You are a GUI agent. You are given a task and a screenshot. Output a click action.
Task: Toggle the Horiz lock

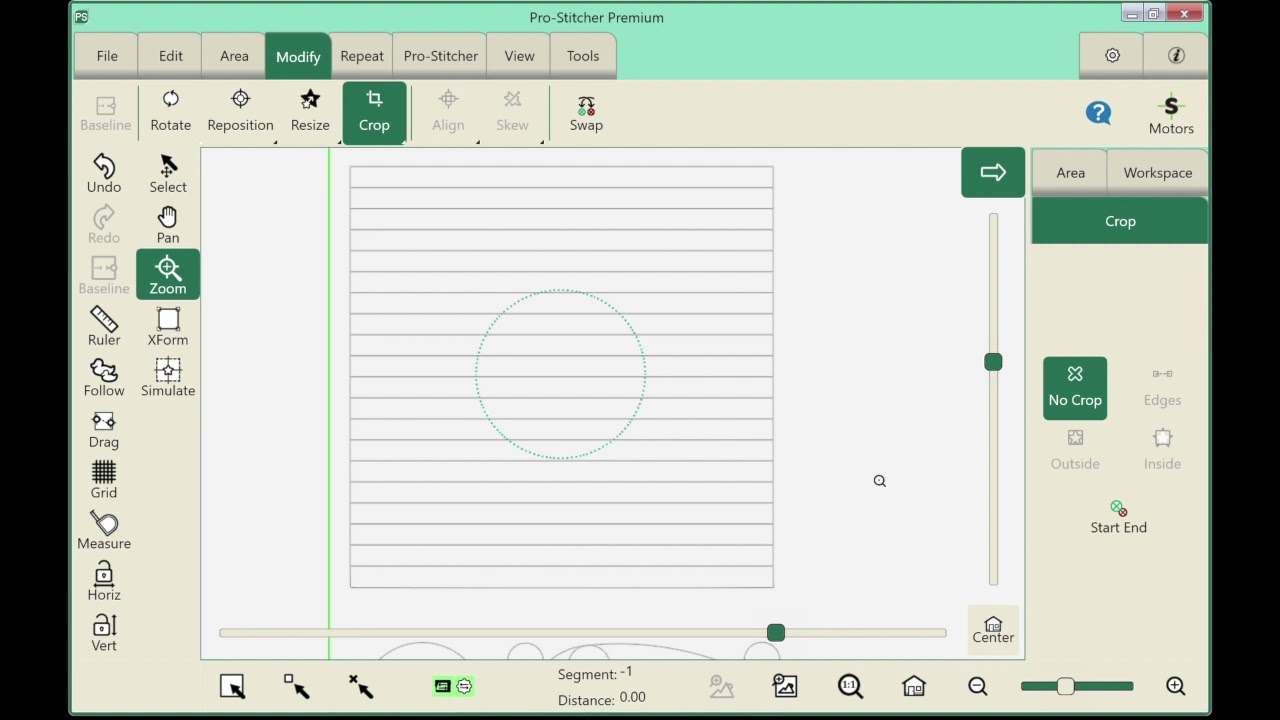[x=104, y=581]
